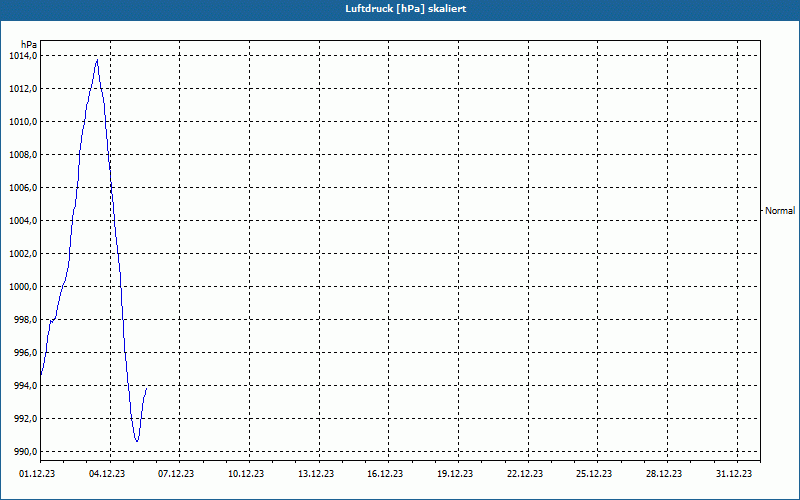Select the 990,0 y-axis value
The width and height of the screenshot is (800, 500).
[25, 452]
